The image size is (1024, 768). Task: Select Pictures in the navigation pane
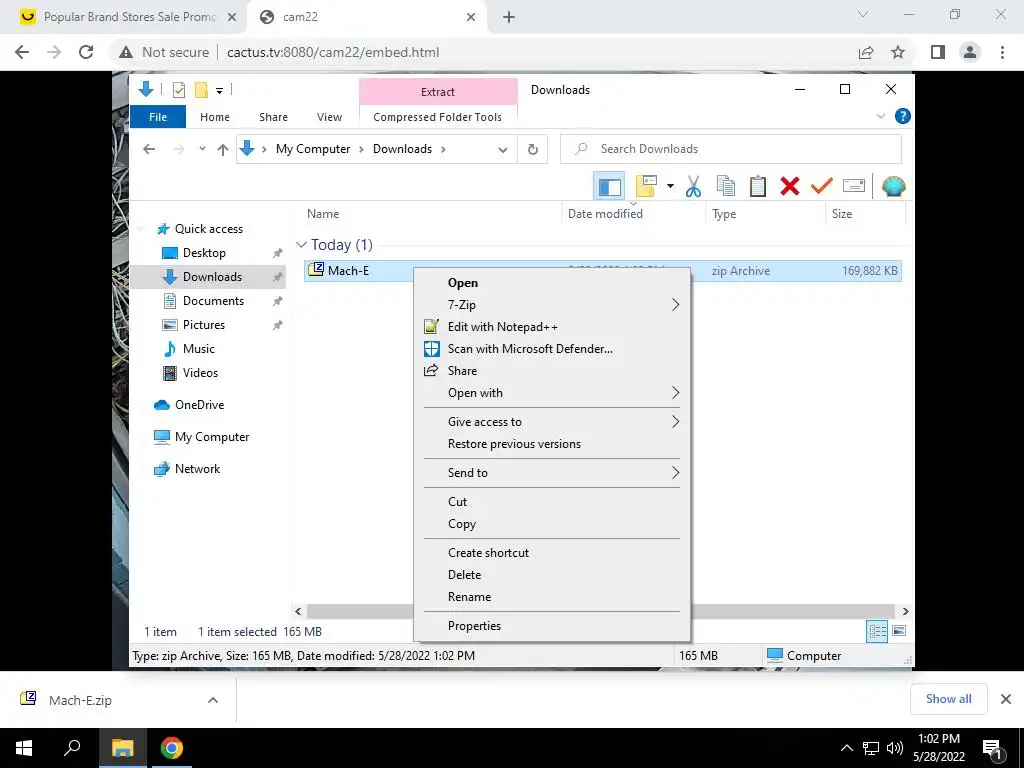204,325
